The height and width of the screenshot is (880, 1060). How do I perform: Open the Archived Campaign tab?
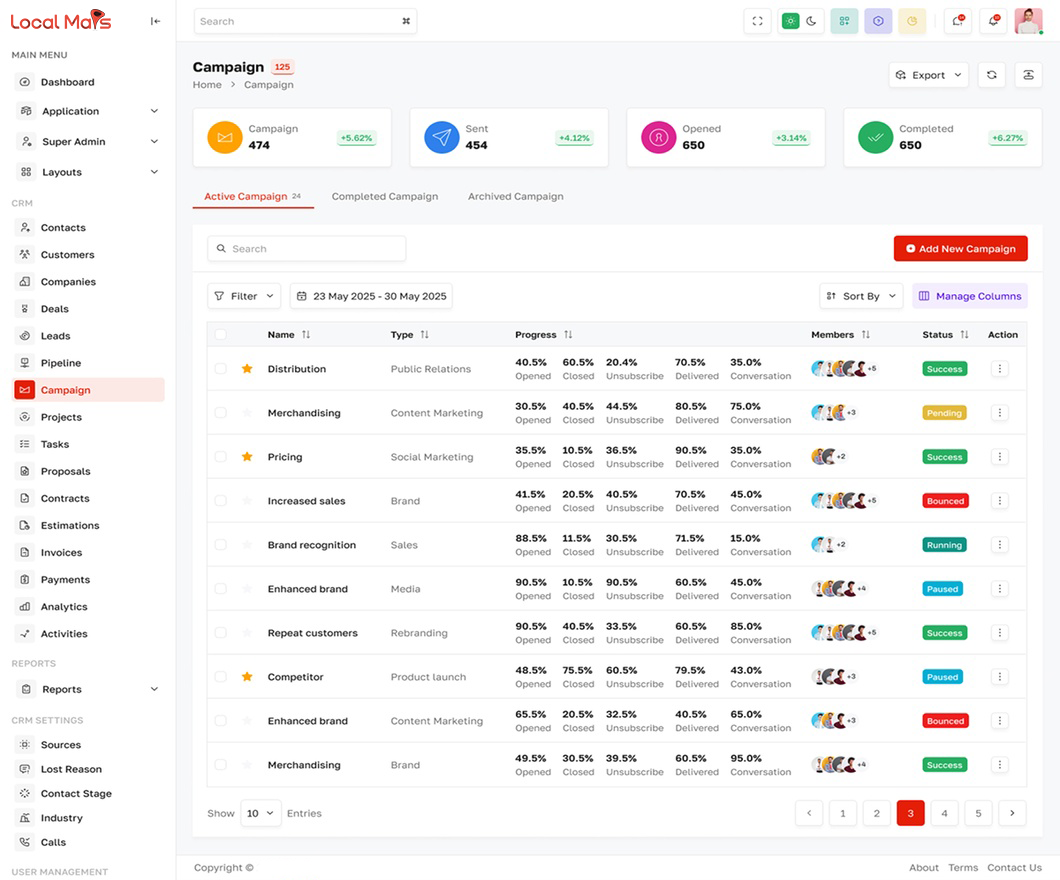tap(516, 196)
